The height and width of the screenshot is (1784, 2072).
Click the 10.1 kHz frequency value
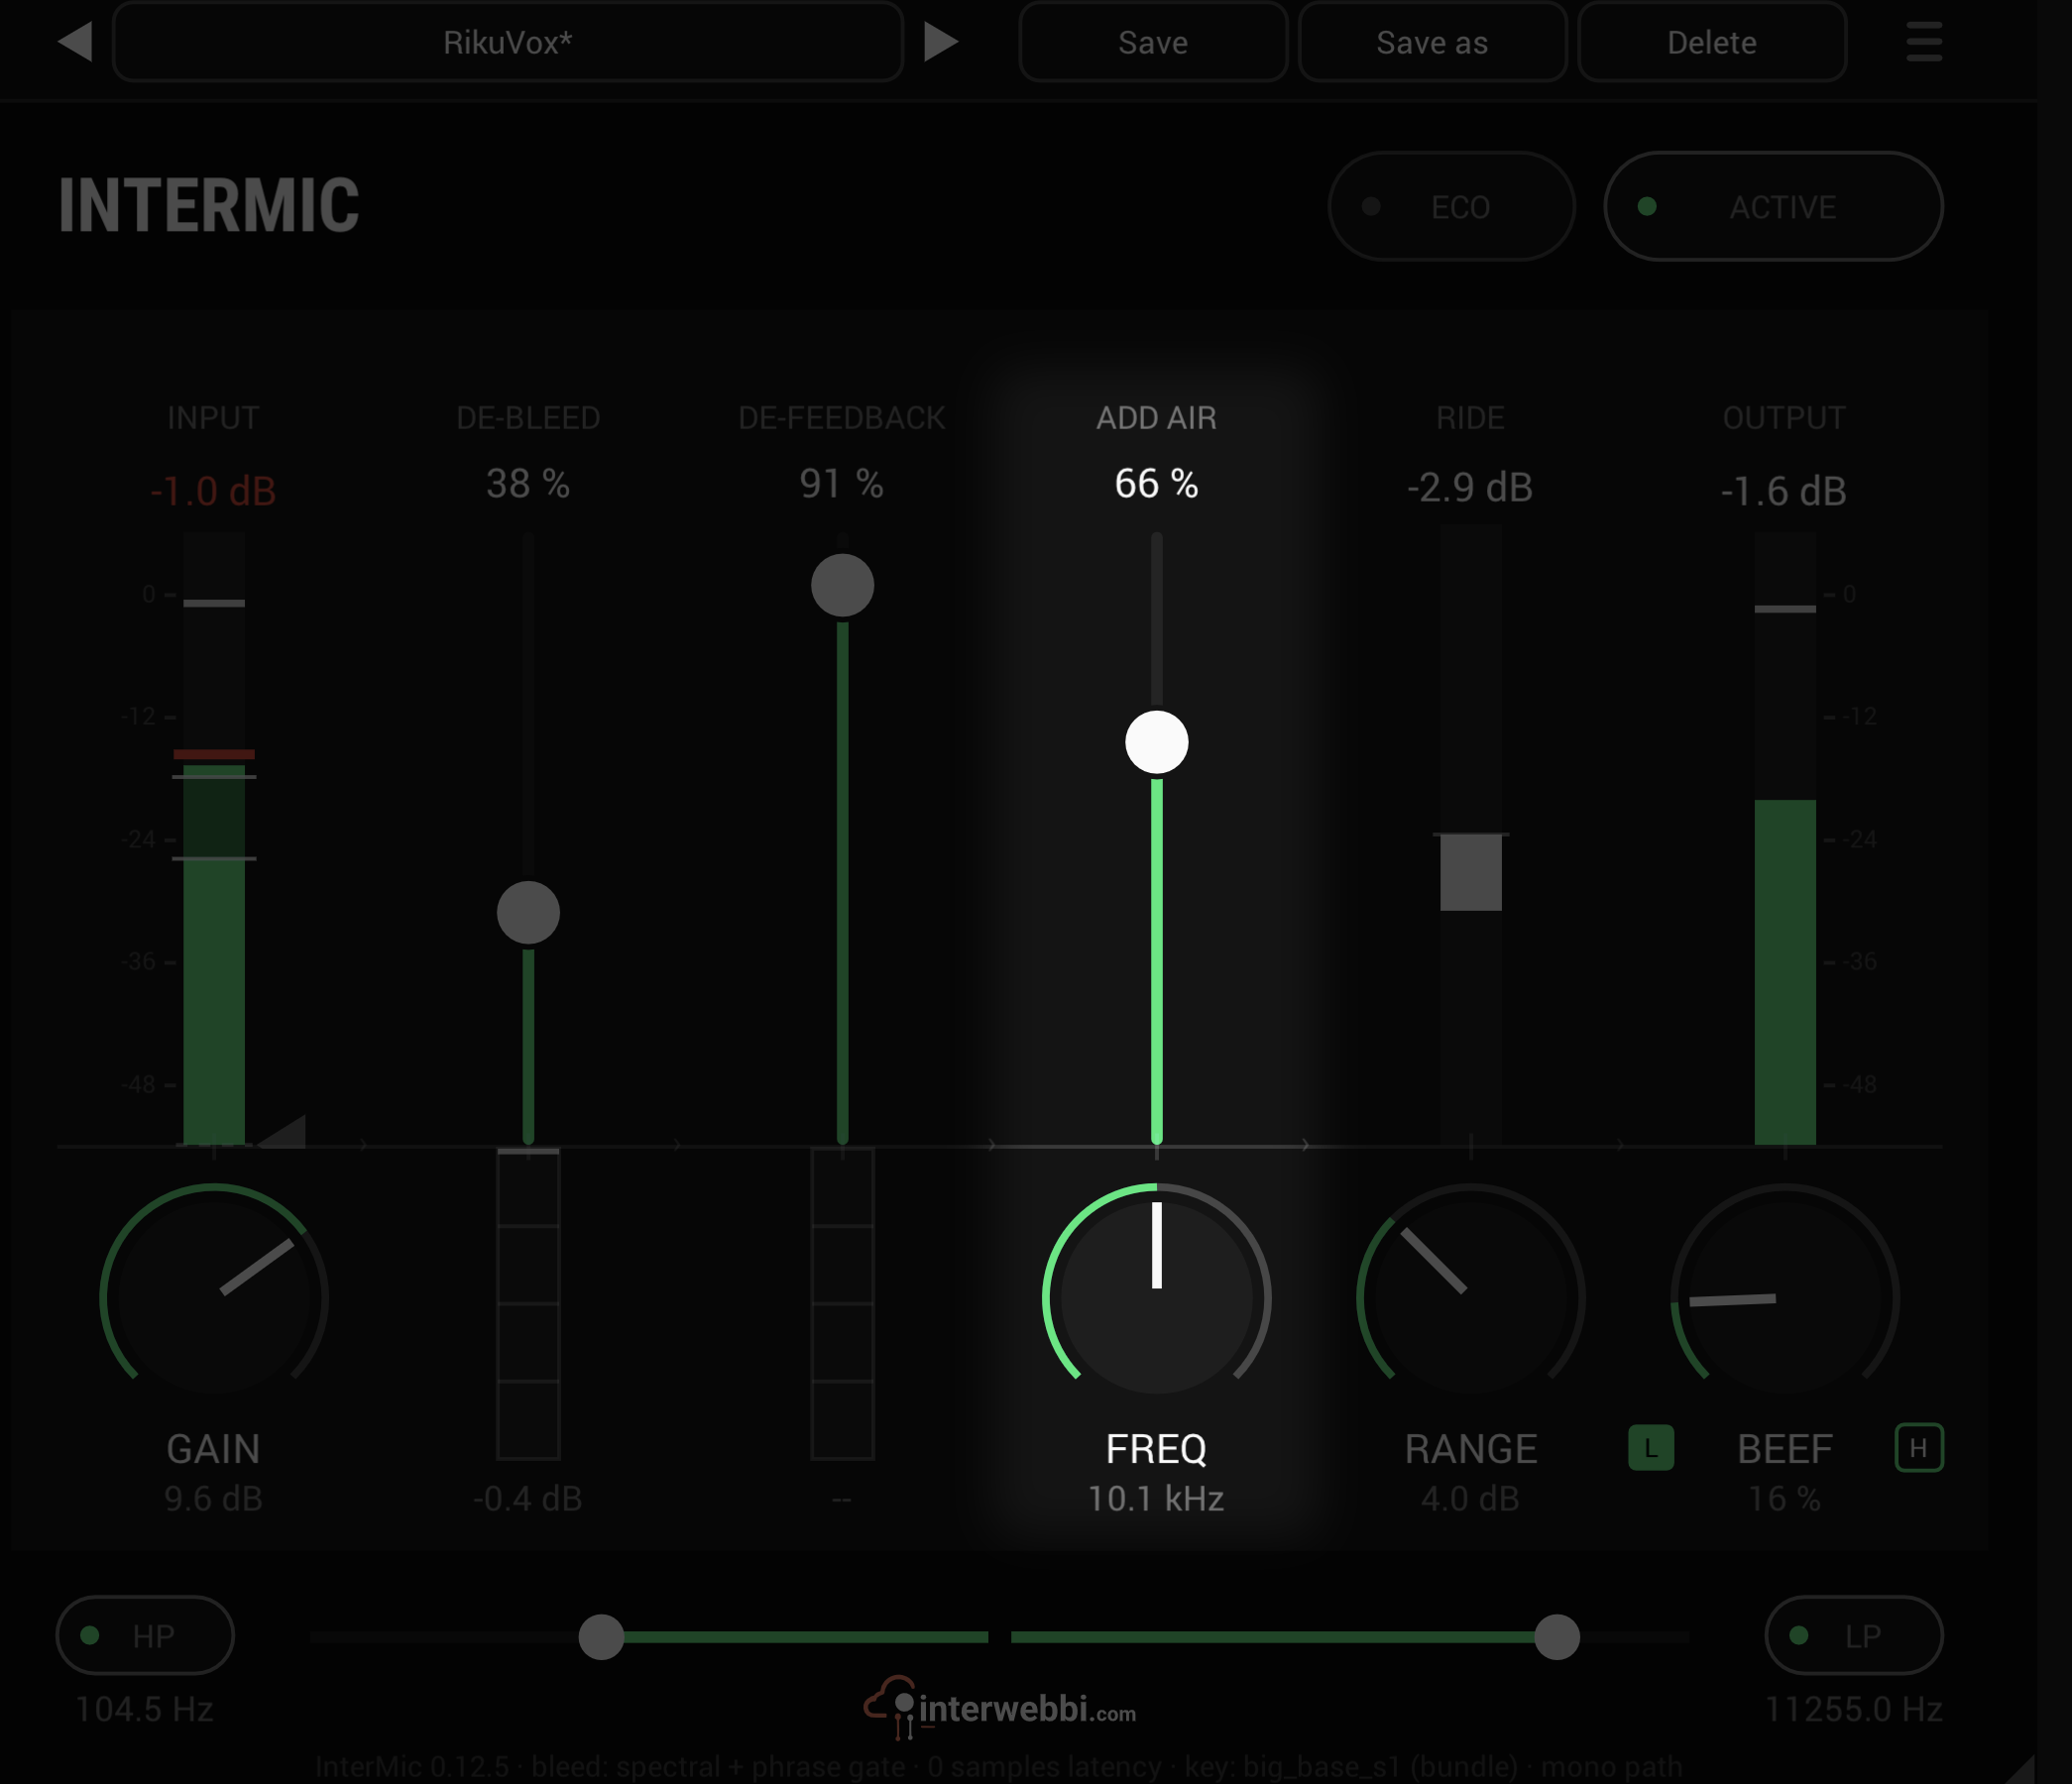click(1156, 1498)
